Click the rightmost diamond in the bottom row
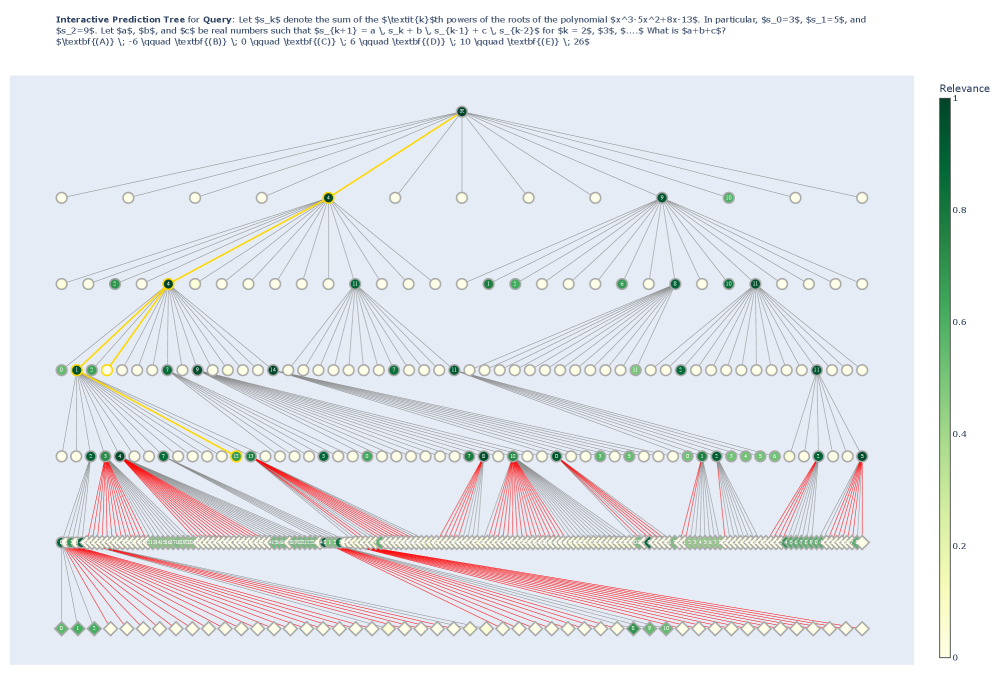Viewport: 997px width, 674px height. (x=862, y=629)
